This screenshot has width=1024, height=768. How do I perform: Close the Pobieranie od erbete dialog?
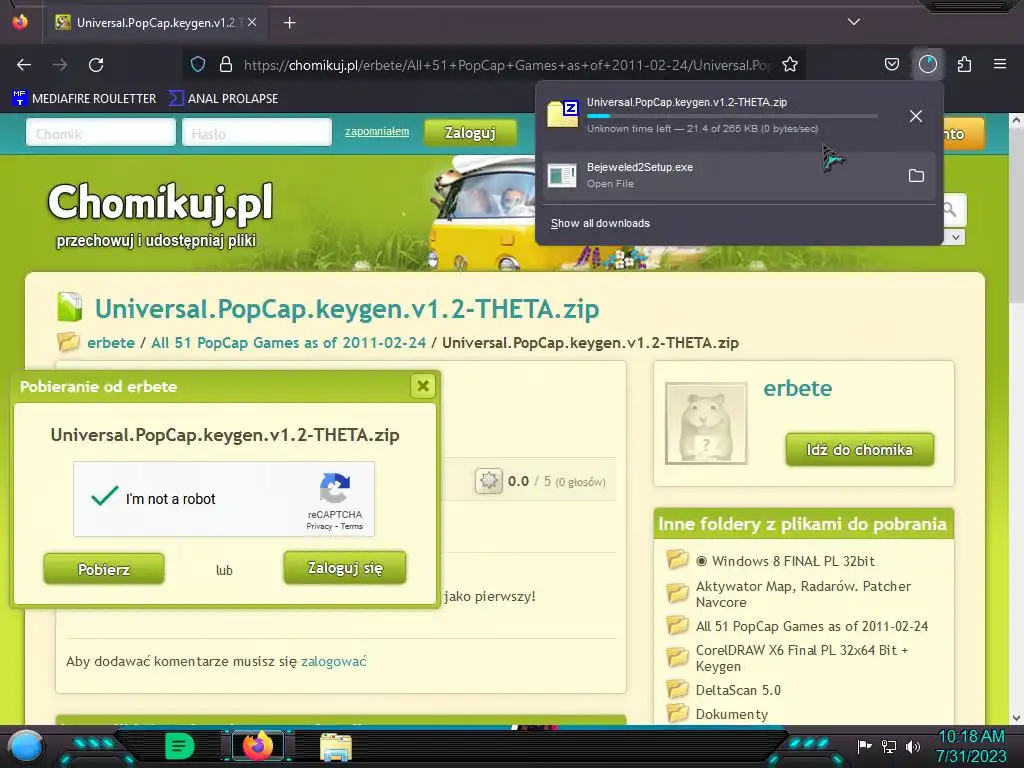pyautogui.click(x=423, y=386)
